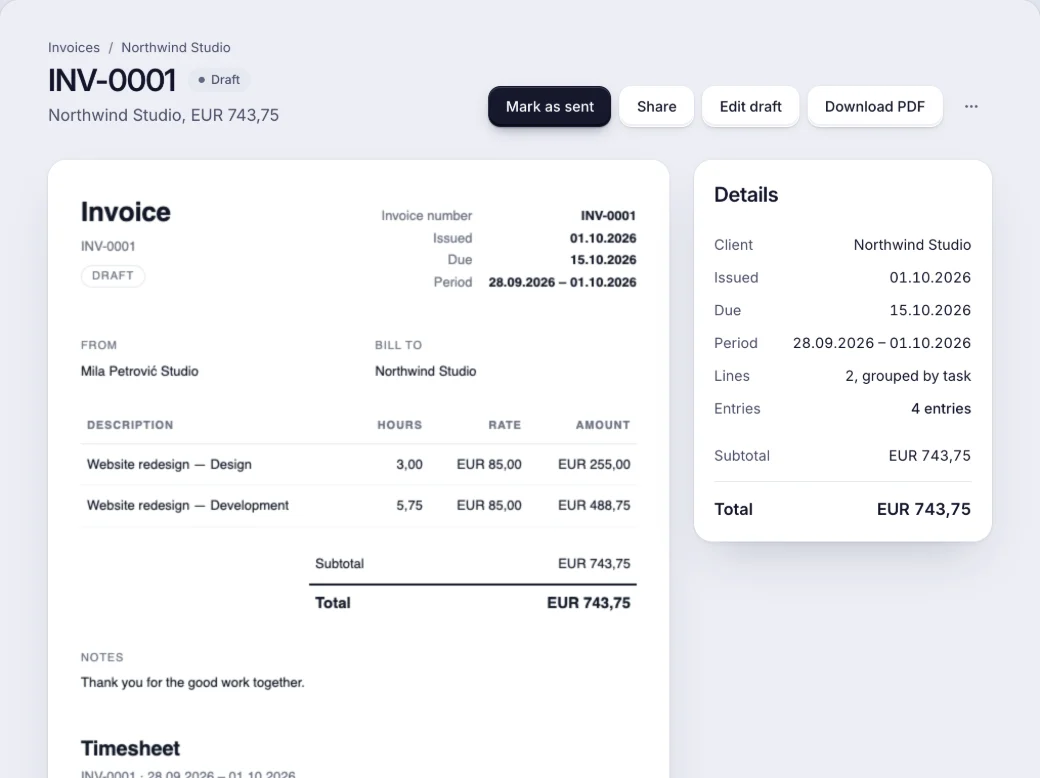Viewport: 1040px width, 778px height.
Task: Click the Details panel heading
Action: pyautogui.click(x=746, y=194)
